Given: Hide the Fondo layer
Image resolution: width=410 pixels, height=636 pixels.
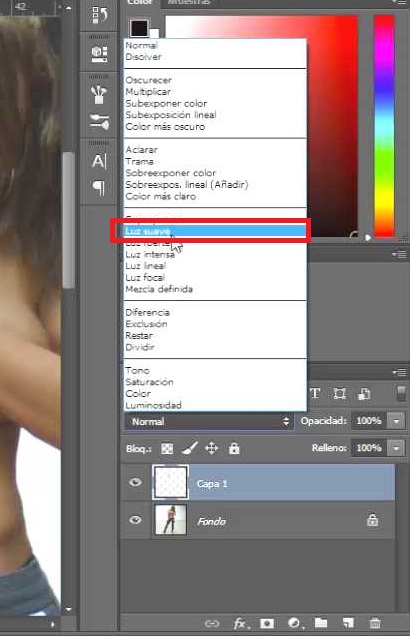Looking at the screenshot, I should pos(135,520).
